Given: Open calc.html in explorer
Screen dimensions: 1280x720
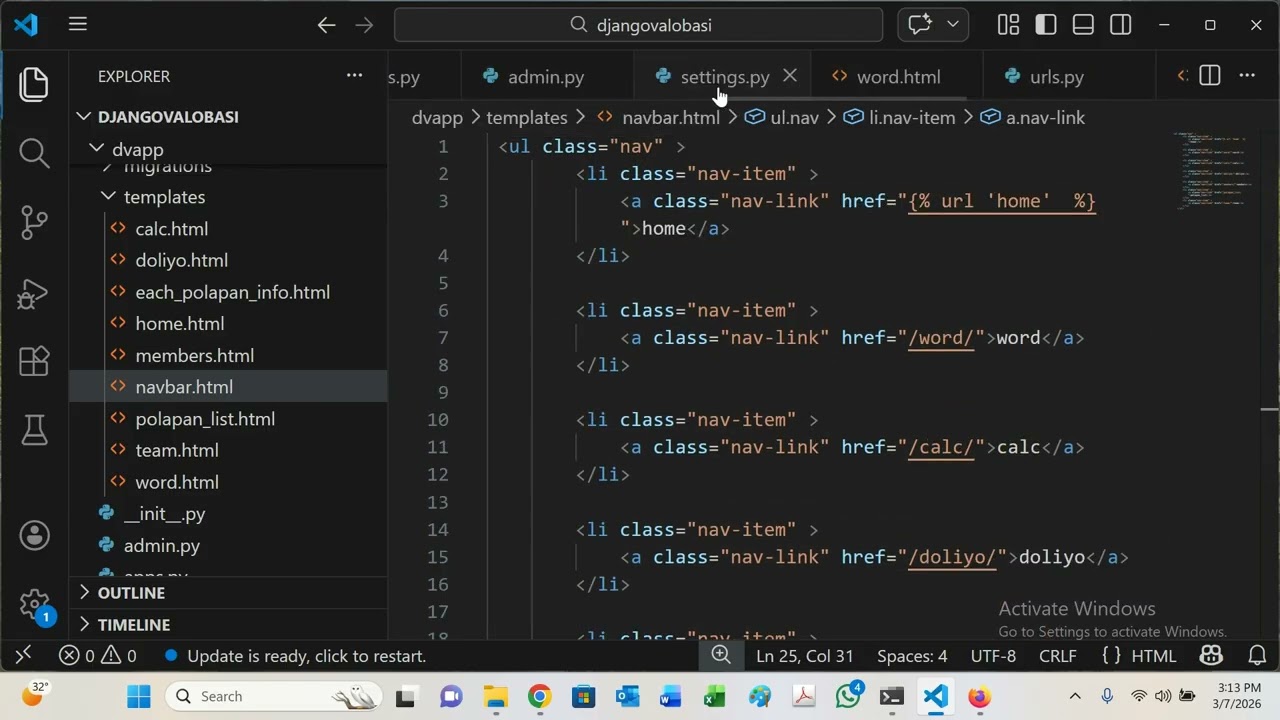Looking at the screenshot, I should (x=228, y=229).
